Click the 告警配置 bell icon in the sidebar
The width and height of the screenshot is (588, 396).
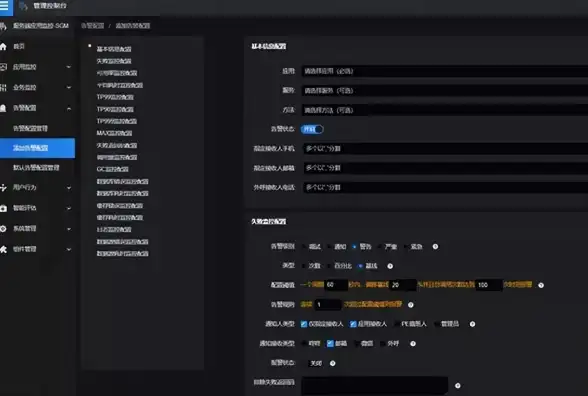(3, 108)
